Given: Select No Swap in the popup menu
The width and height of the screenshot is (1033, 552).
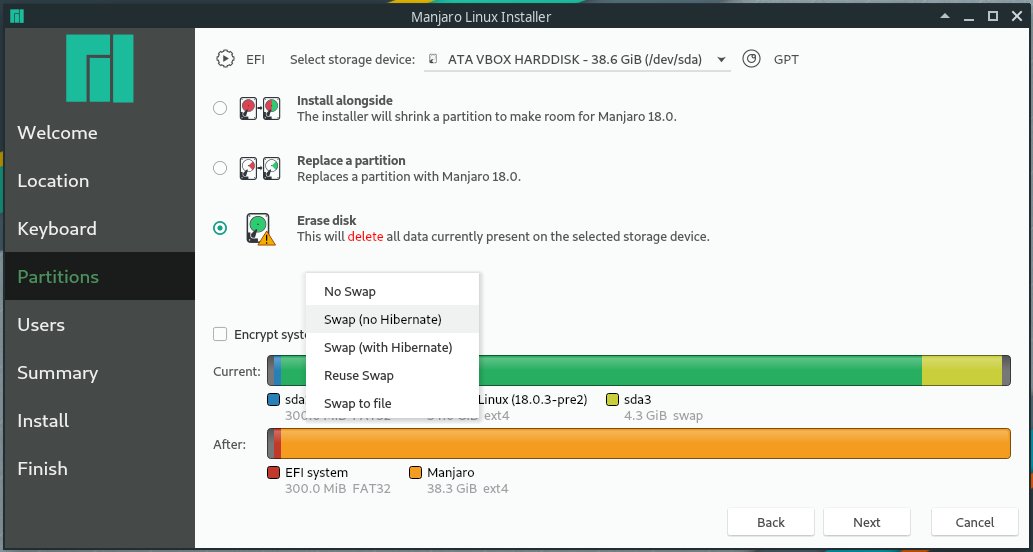Looking at the screenshot, I should [350, 292].
